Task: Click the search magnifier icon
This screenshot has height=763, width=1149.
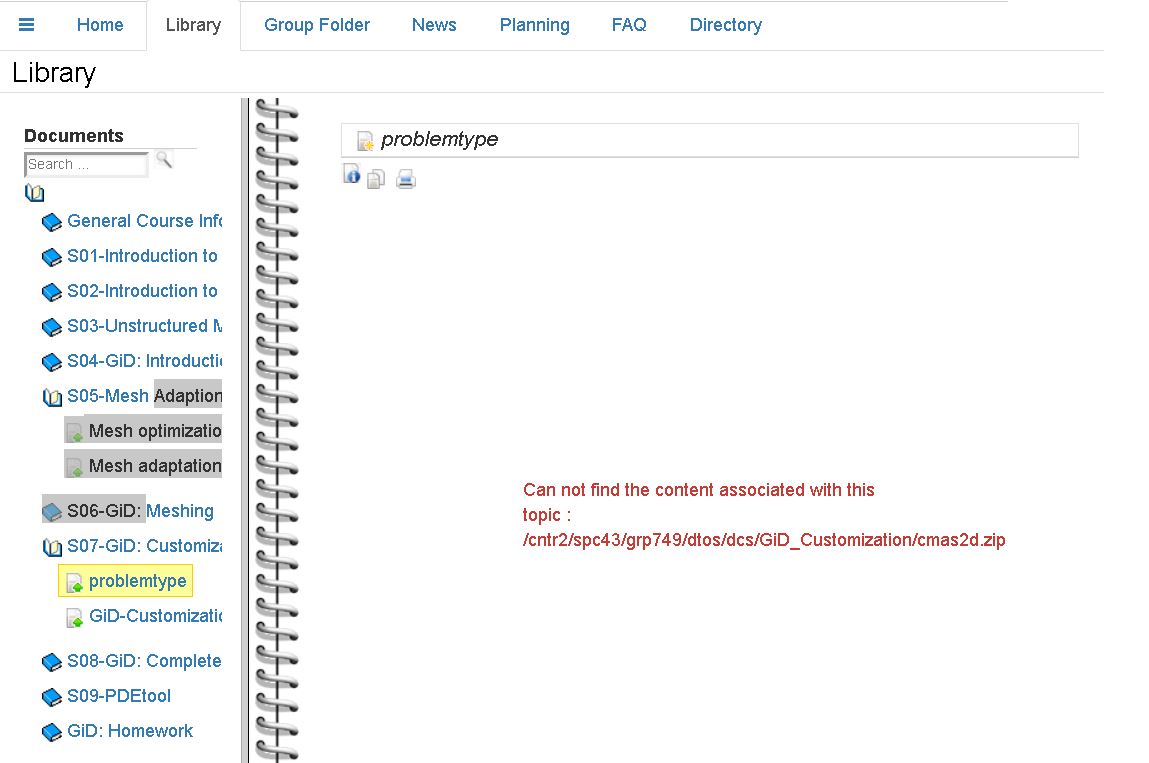Action: (164, 160)
